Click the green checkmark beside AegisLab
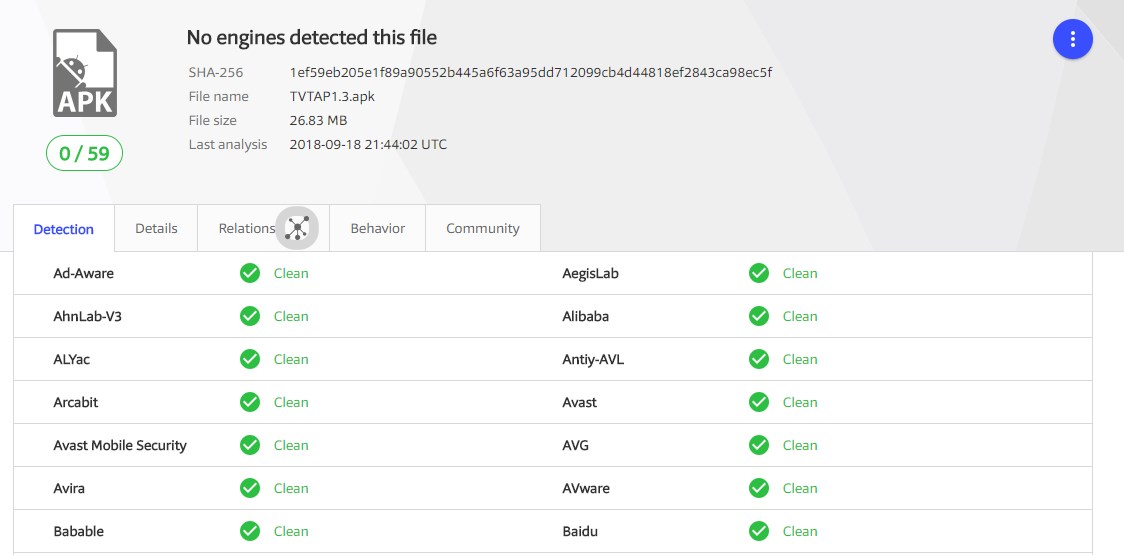The image size is (1124, 555). (x=759, y=273)
